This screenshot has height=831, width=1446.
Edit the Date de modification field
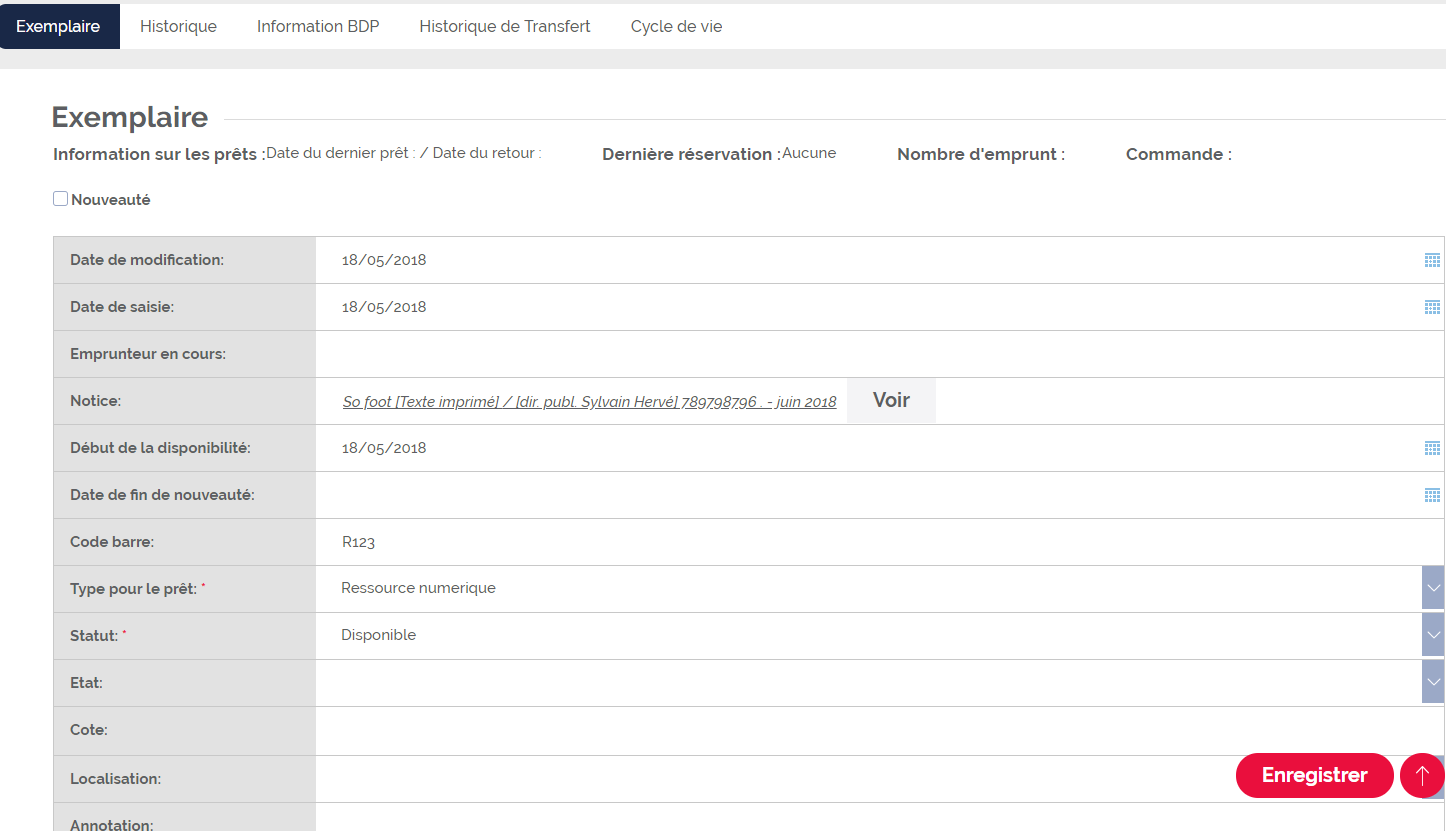pos(868,260)
